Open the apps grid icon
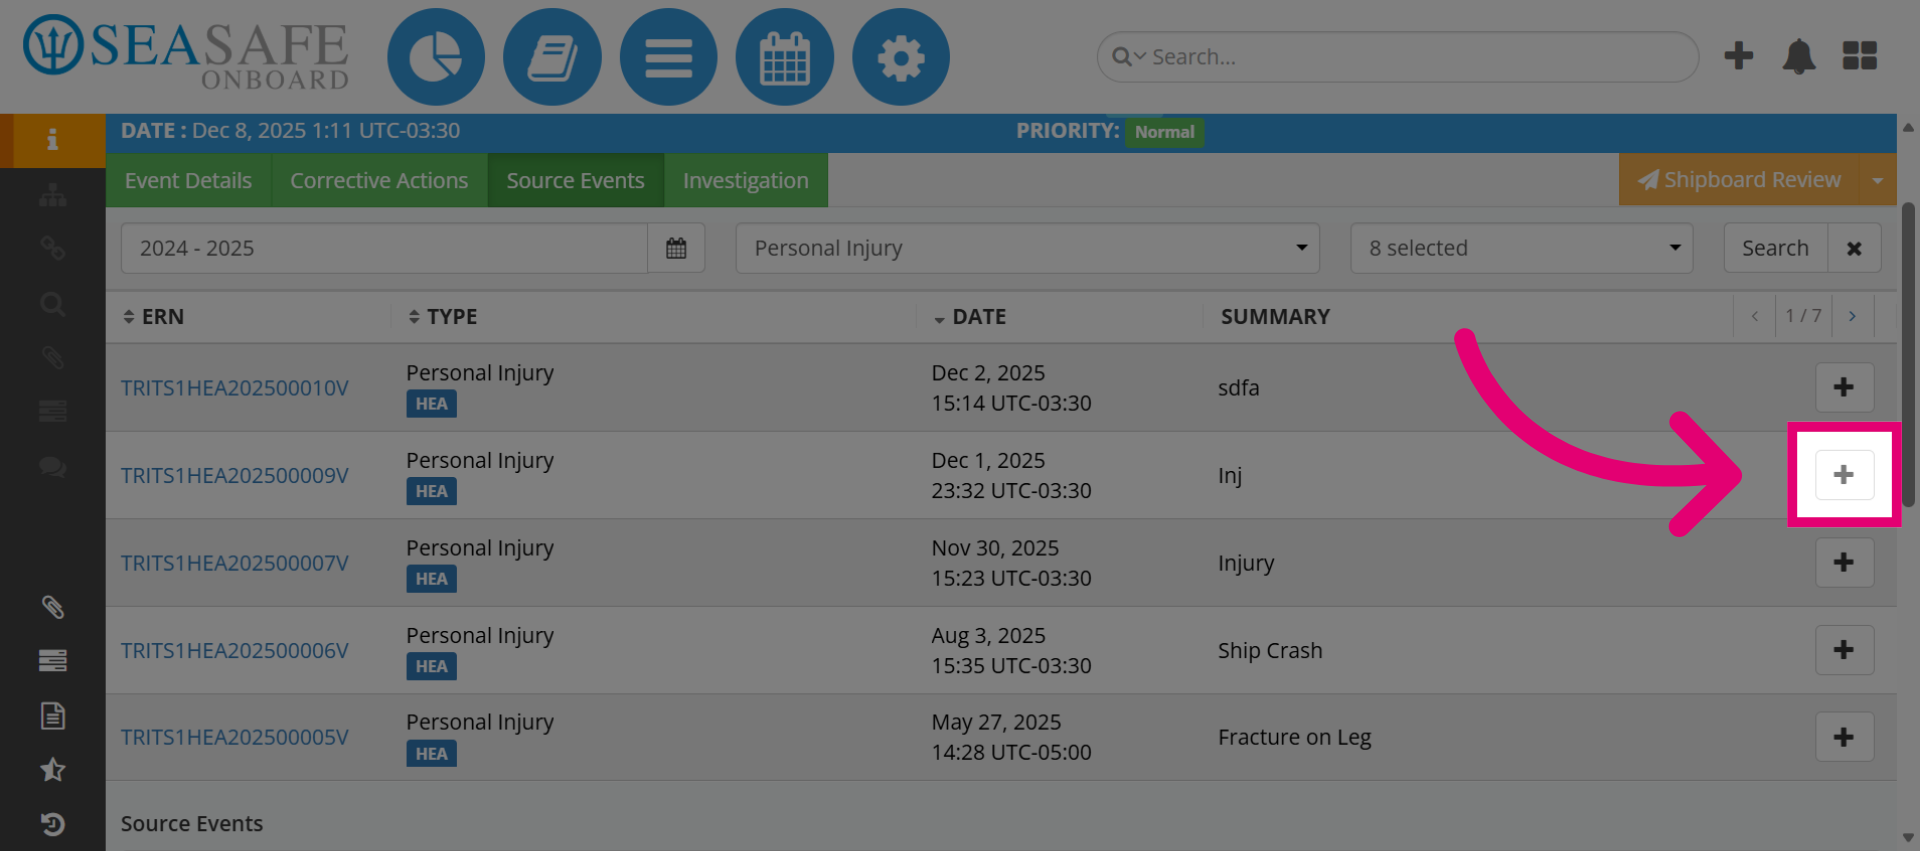1920x851 pixels. coord(1860,56)
